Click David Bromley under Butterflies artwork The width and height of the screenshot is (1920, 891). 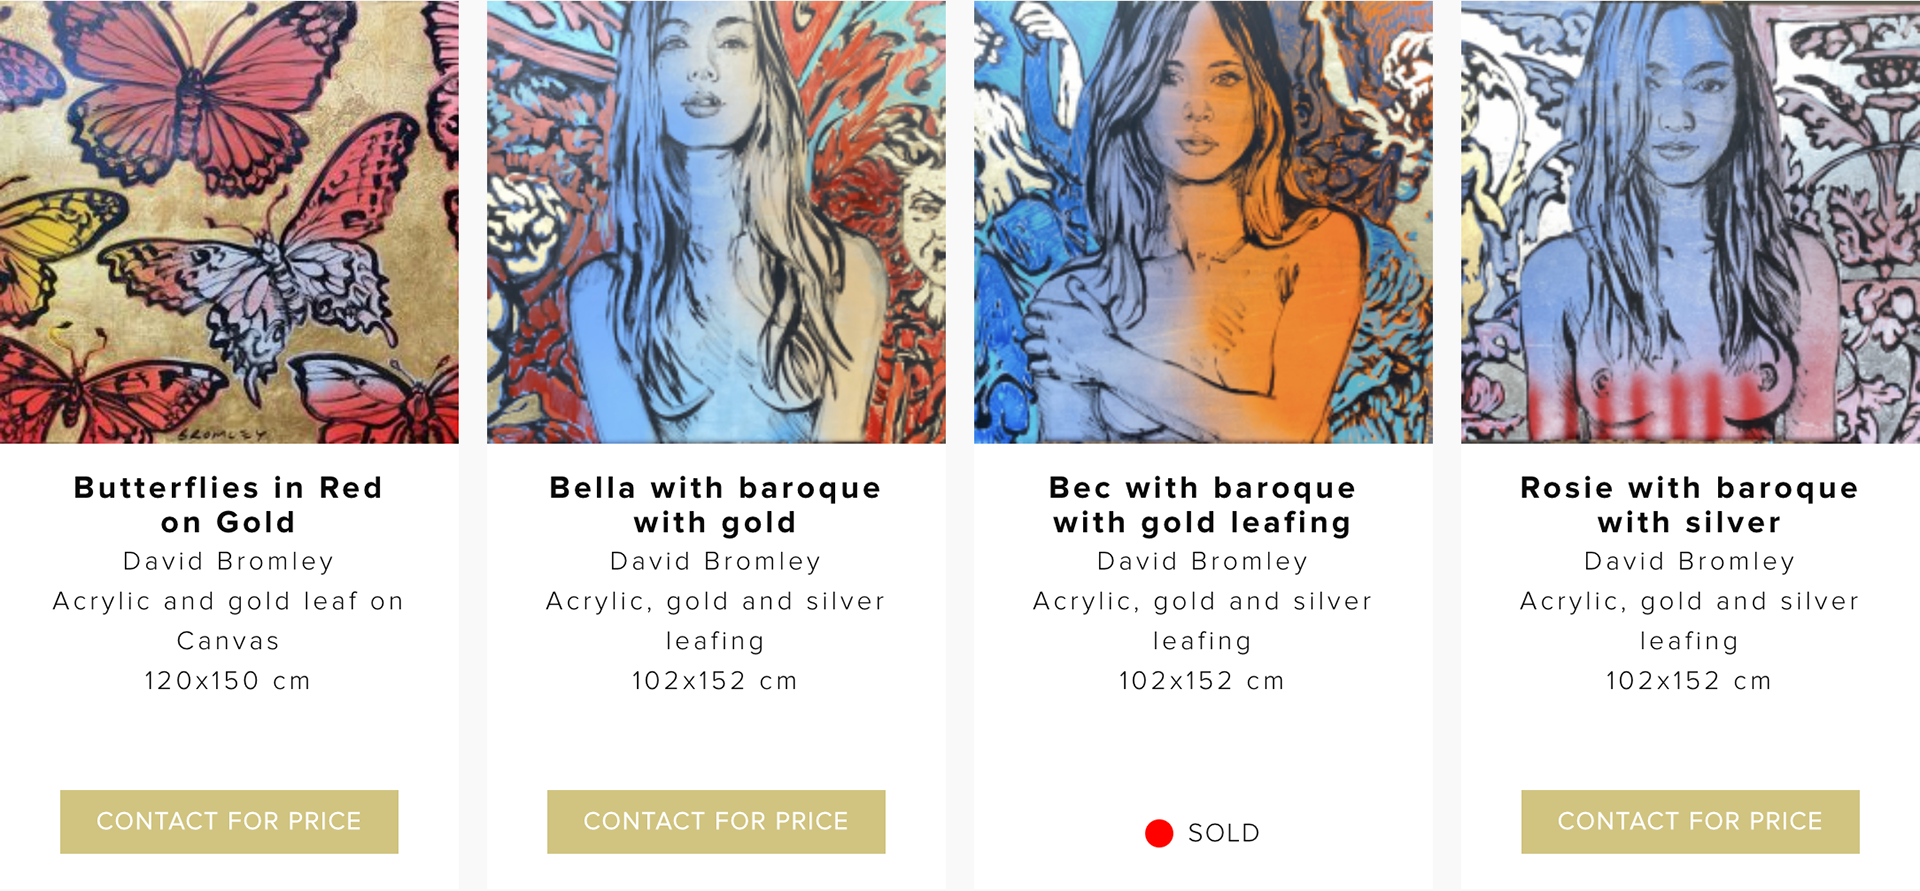229,562
